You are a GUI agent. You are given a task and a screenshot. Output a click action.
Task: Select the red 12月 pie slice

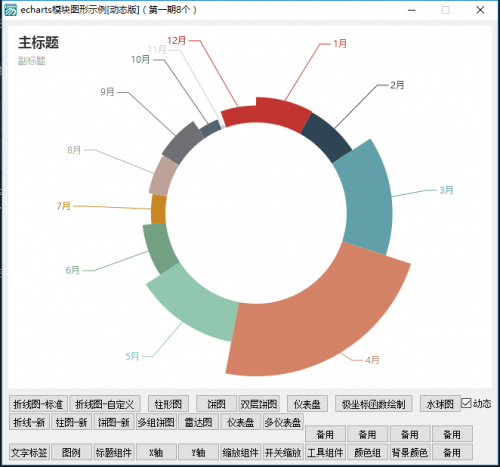tap(240, 116)
